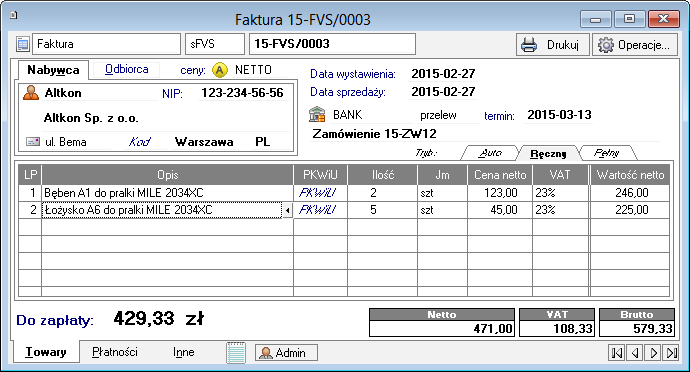The image size is (690, 372).
Task: Go to the first record
Action: point(617,353)
